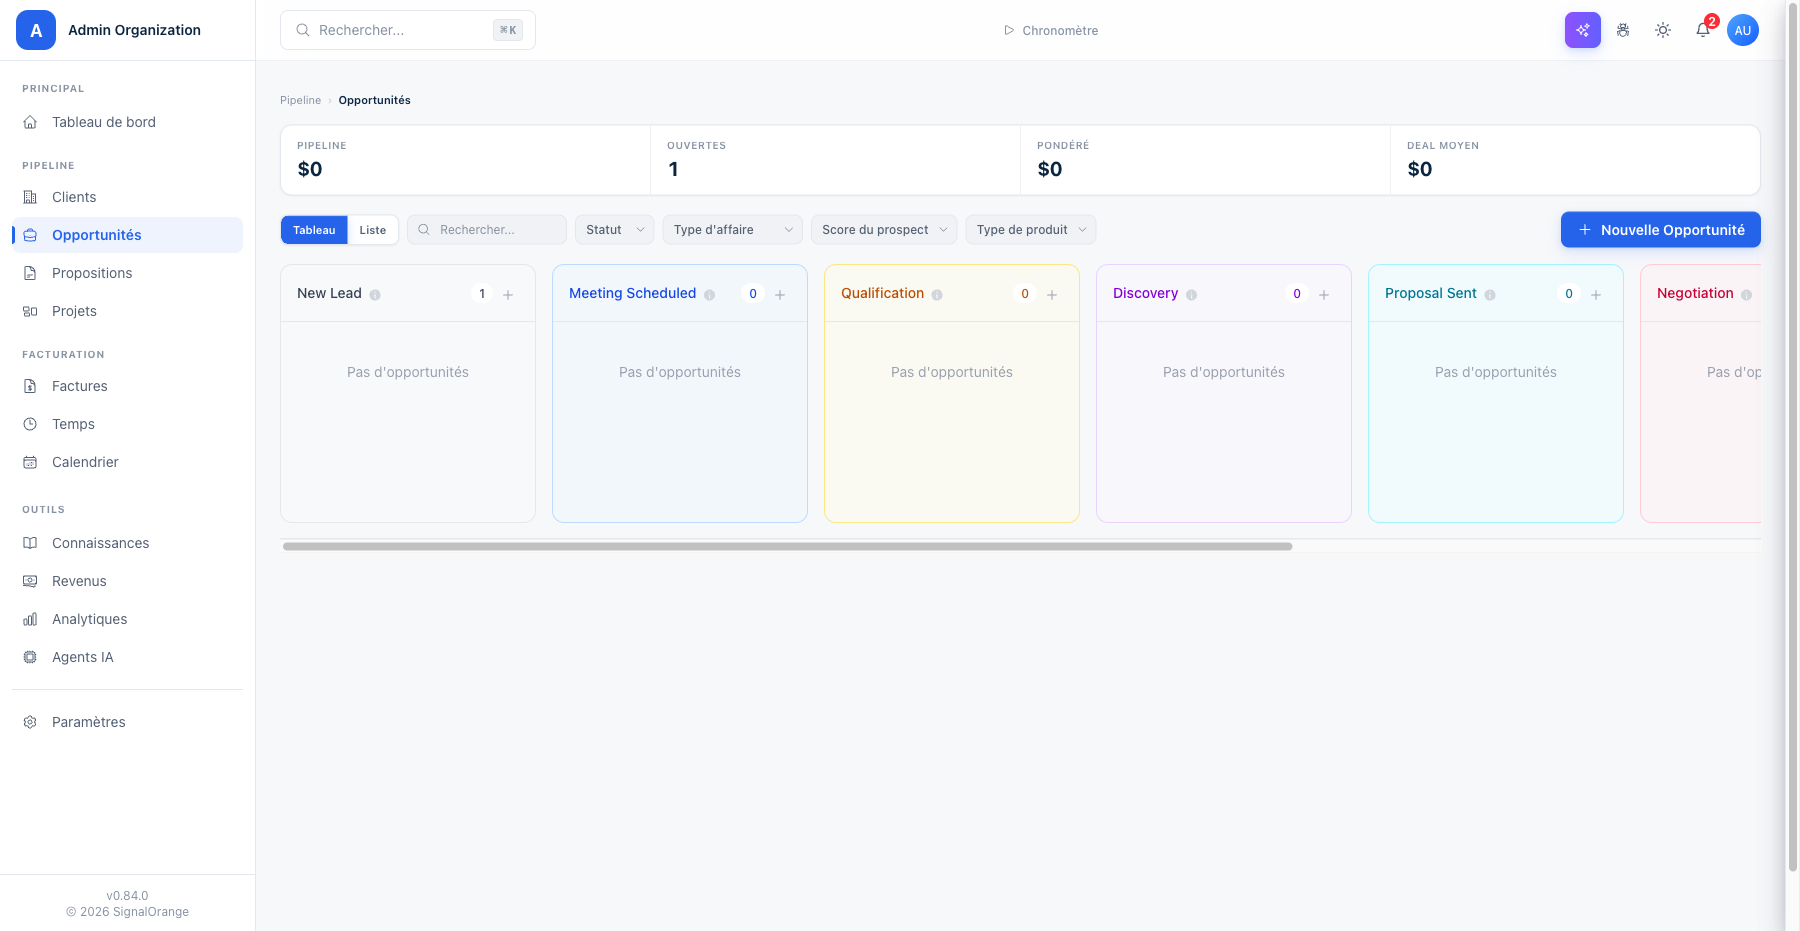Add an opportunity in Qualification column
The width and height of the screenshot is (1800, 931).
pyautogui.click(x=1052, y=294)
